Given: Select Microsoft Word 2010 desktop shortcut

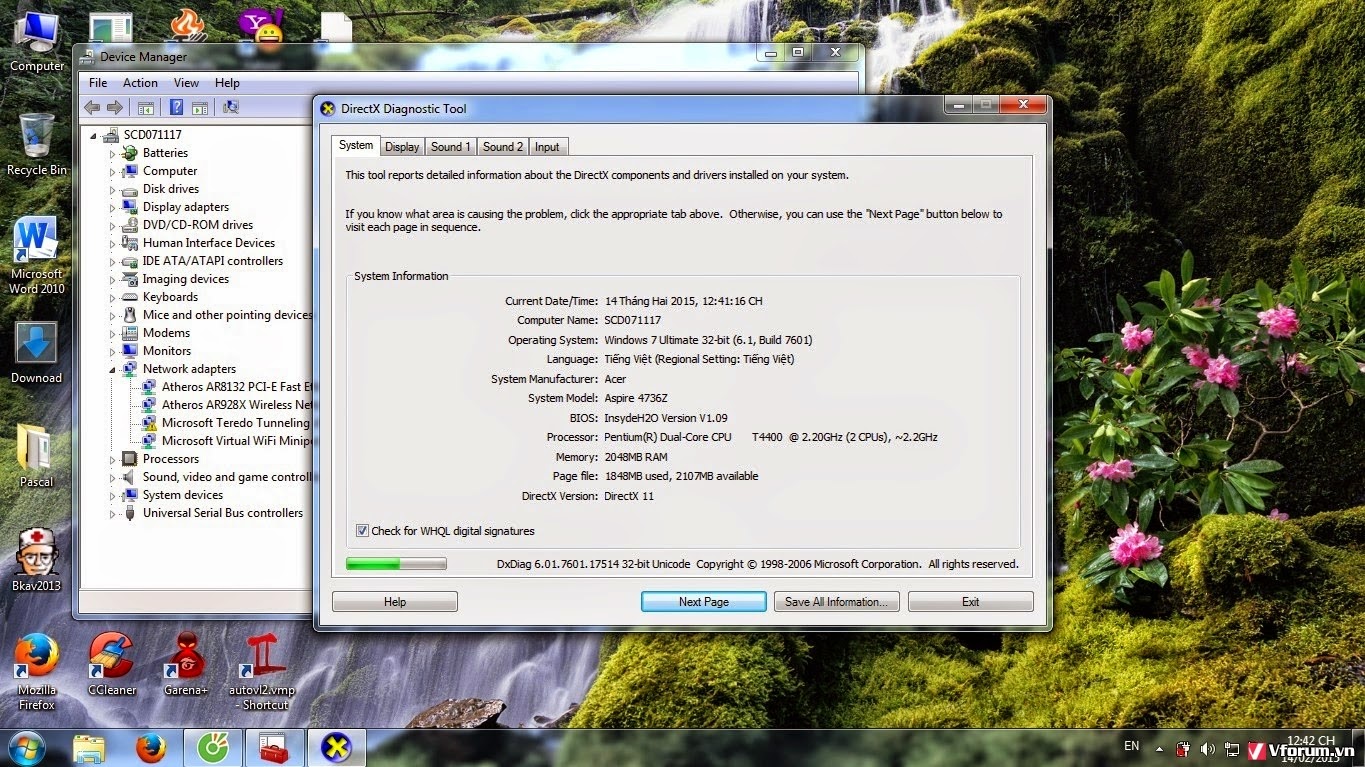Looking at the screenshot, I should [x=37, y=256].
